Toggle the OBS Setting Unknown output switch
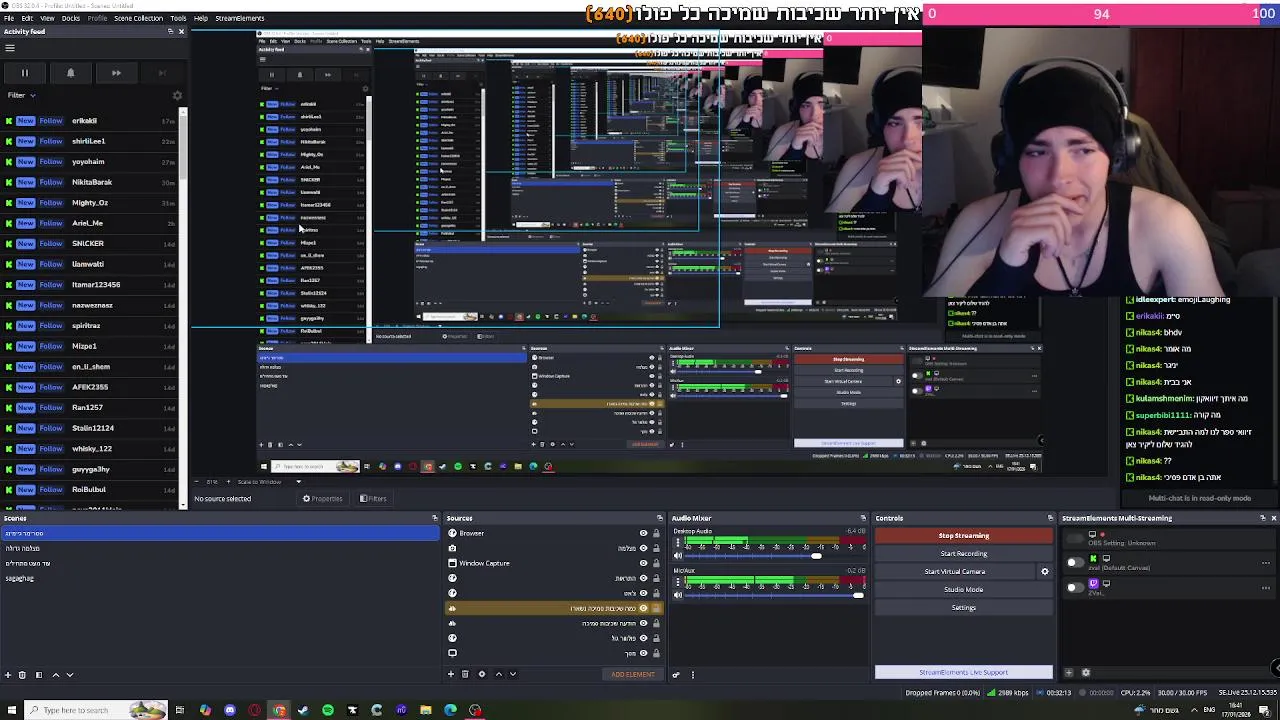Image resolution: width=1280 pixels, height=720 pixels. (x=1074, y=539)
